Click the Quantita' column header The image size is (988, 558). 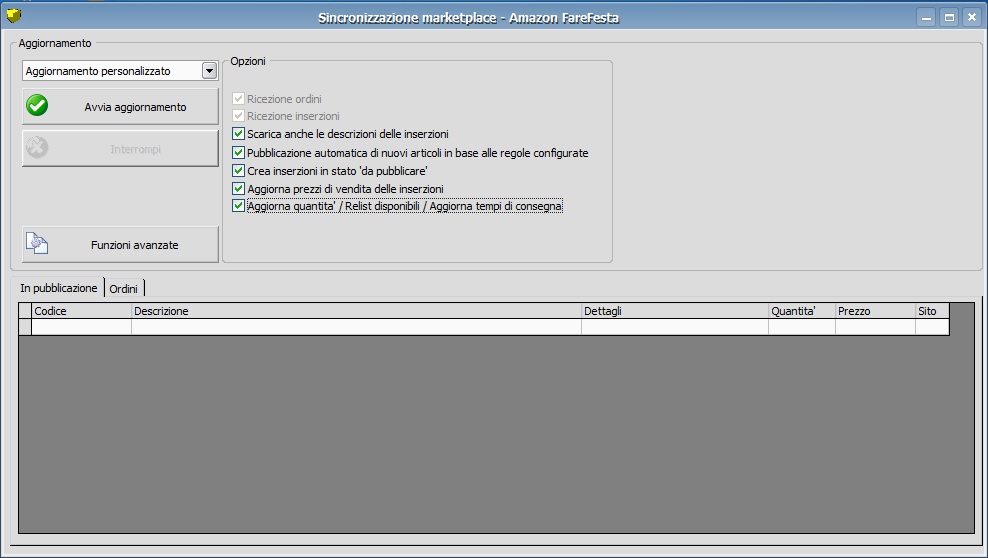(801, 311)
